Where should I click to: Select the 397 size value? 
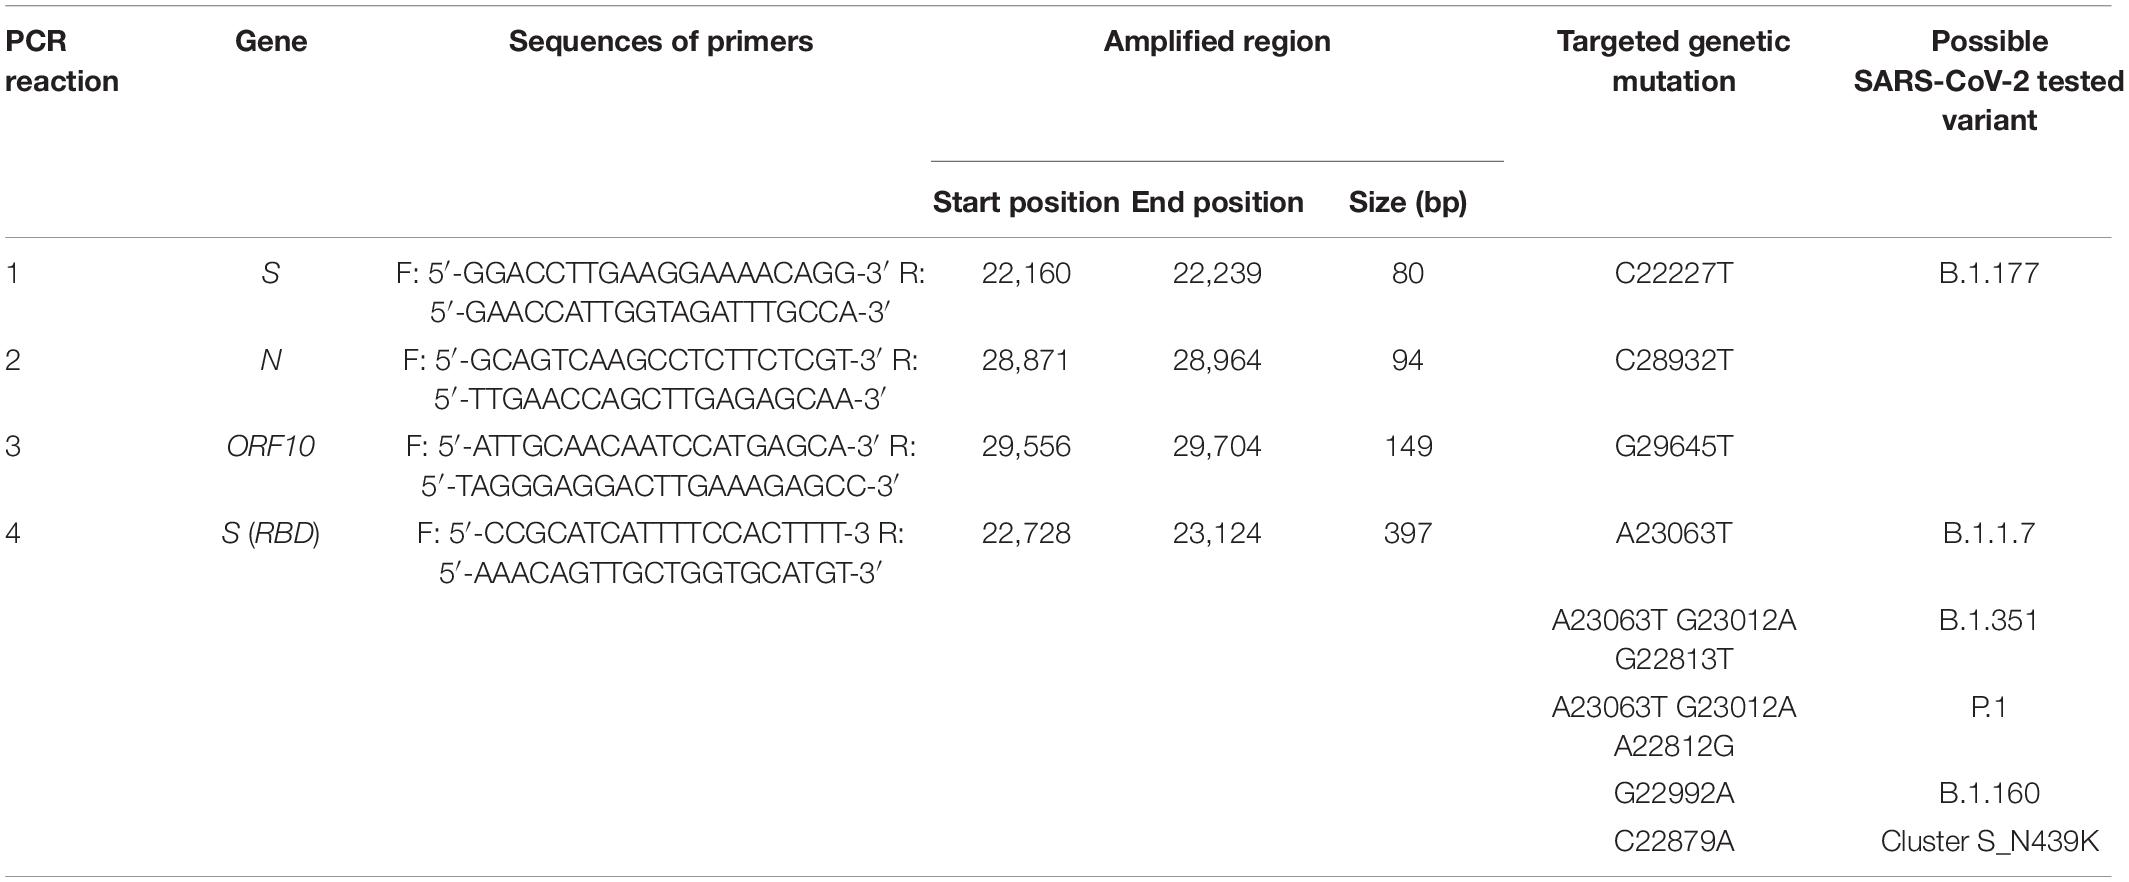coord(1408,534)
